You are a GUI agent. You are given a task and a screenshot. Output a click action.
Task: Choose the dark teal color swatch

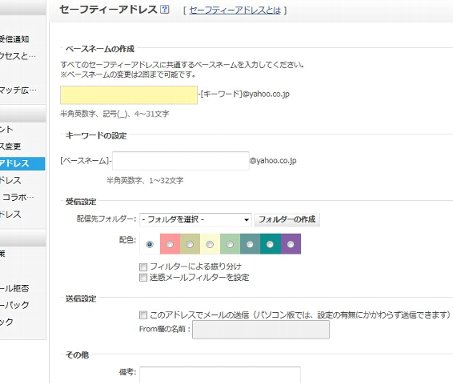270,244
